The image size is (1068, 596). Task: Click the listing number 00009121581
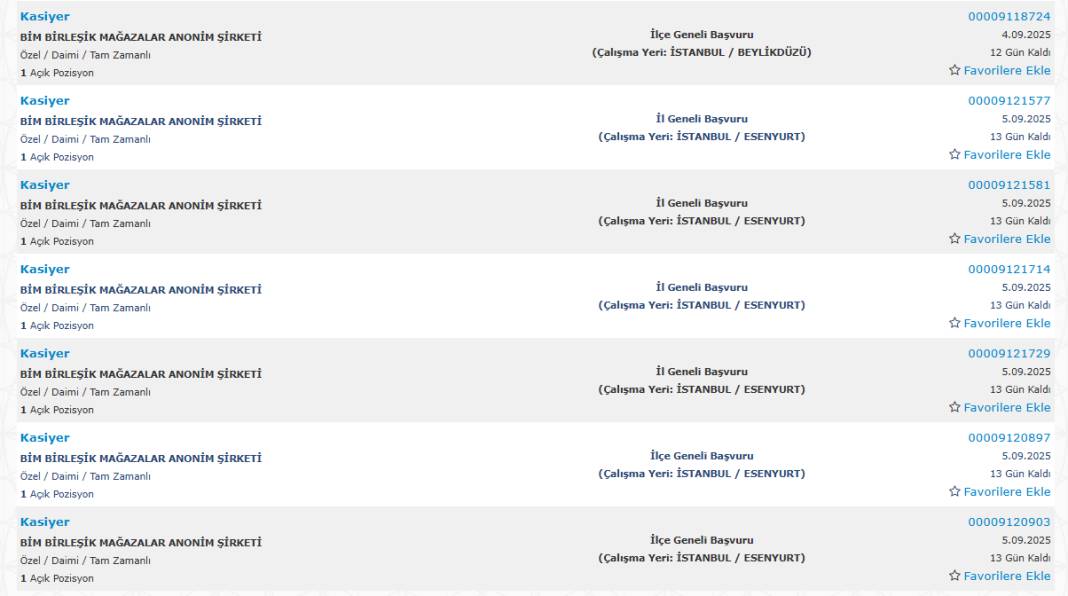[x=1009, y=184]
